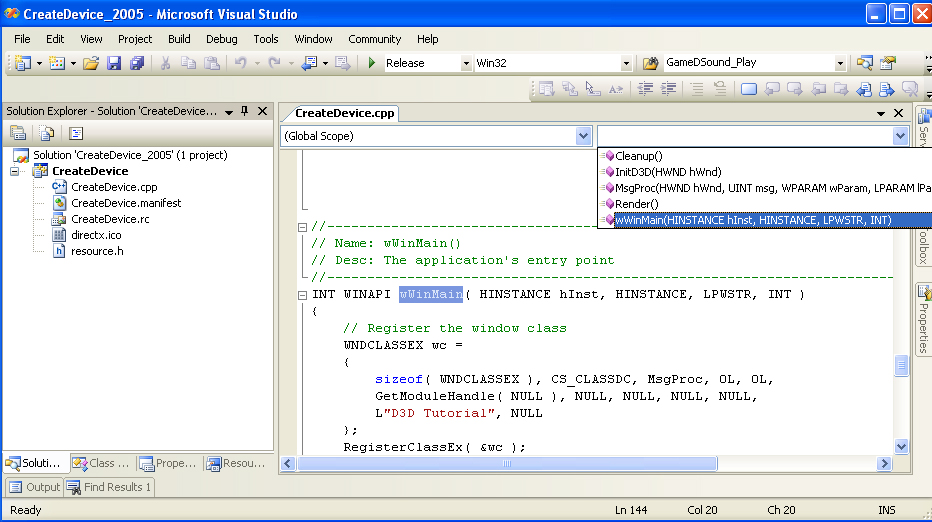The height and width of the screenshot is (522, 932).
Task: Save the current file with the floppy icon
Action: (114, 63)
